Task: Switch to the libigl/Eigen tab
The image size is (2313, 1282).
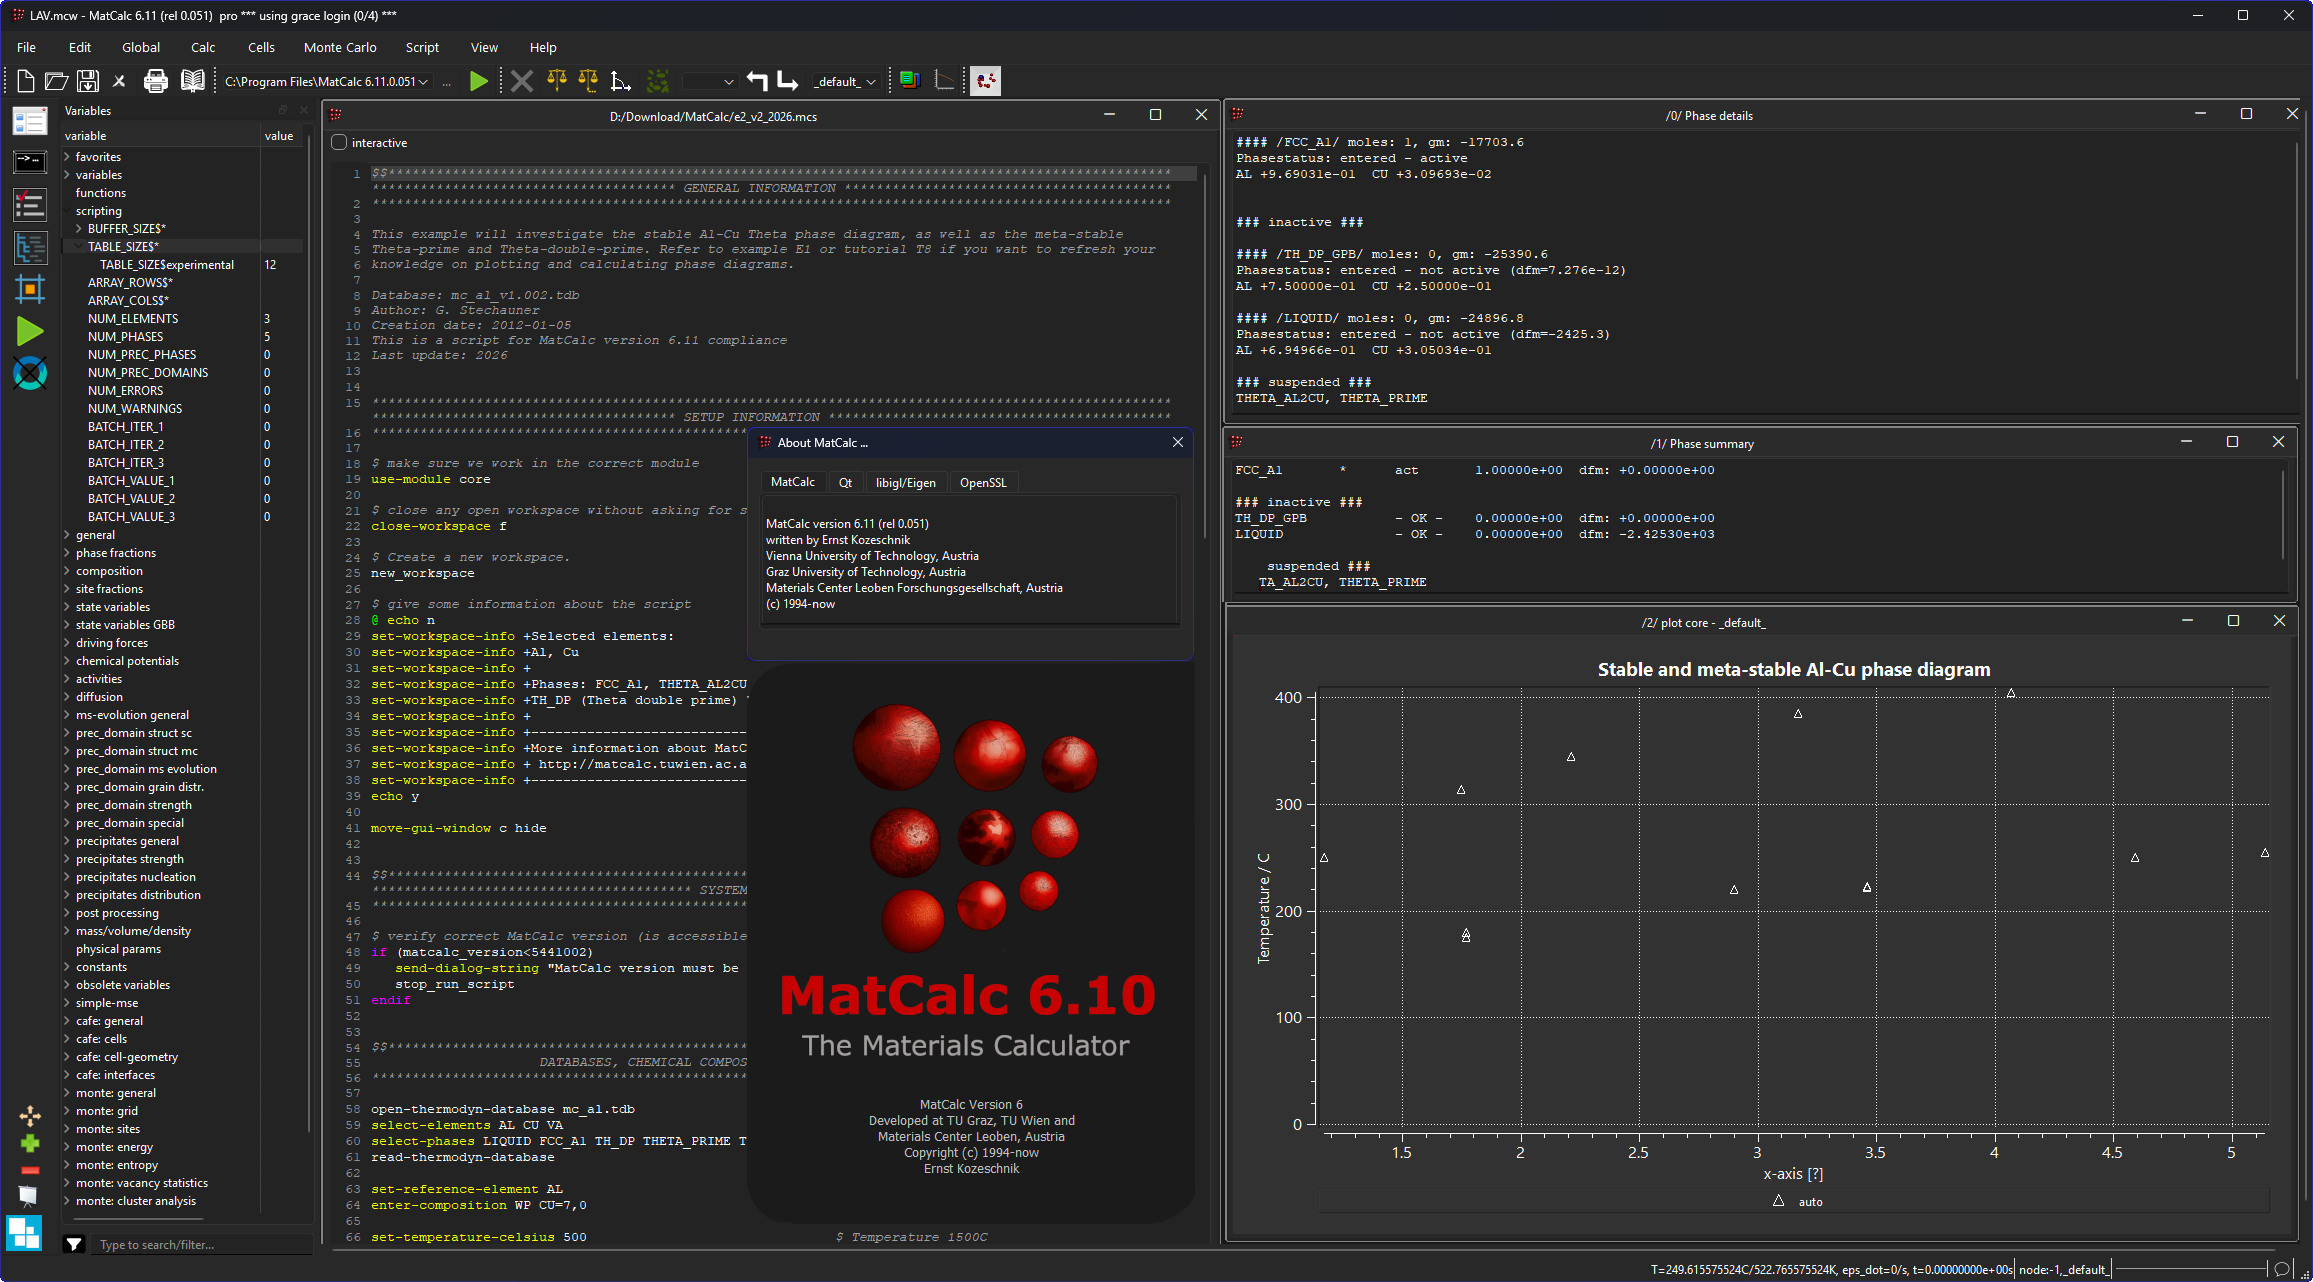Action: click(906, 482)
